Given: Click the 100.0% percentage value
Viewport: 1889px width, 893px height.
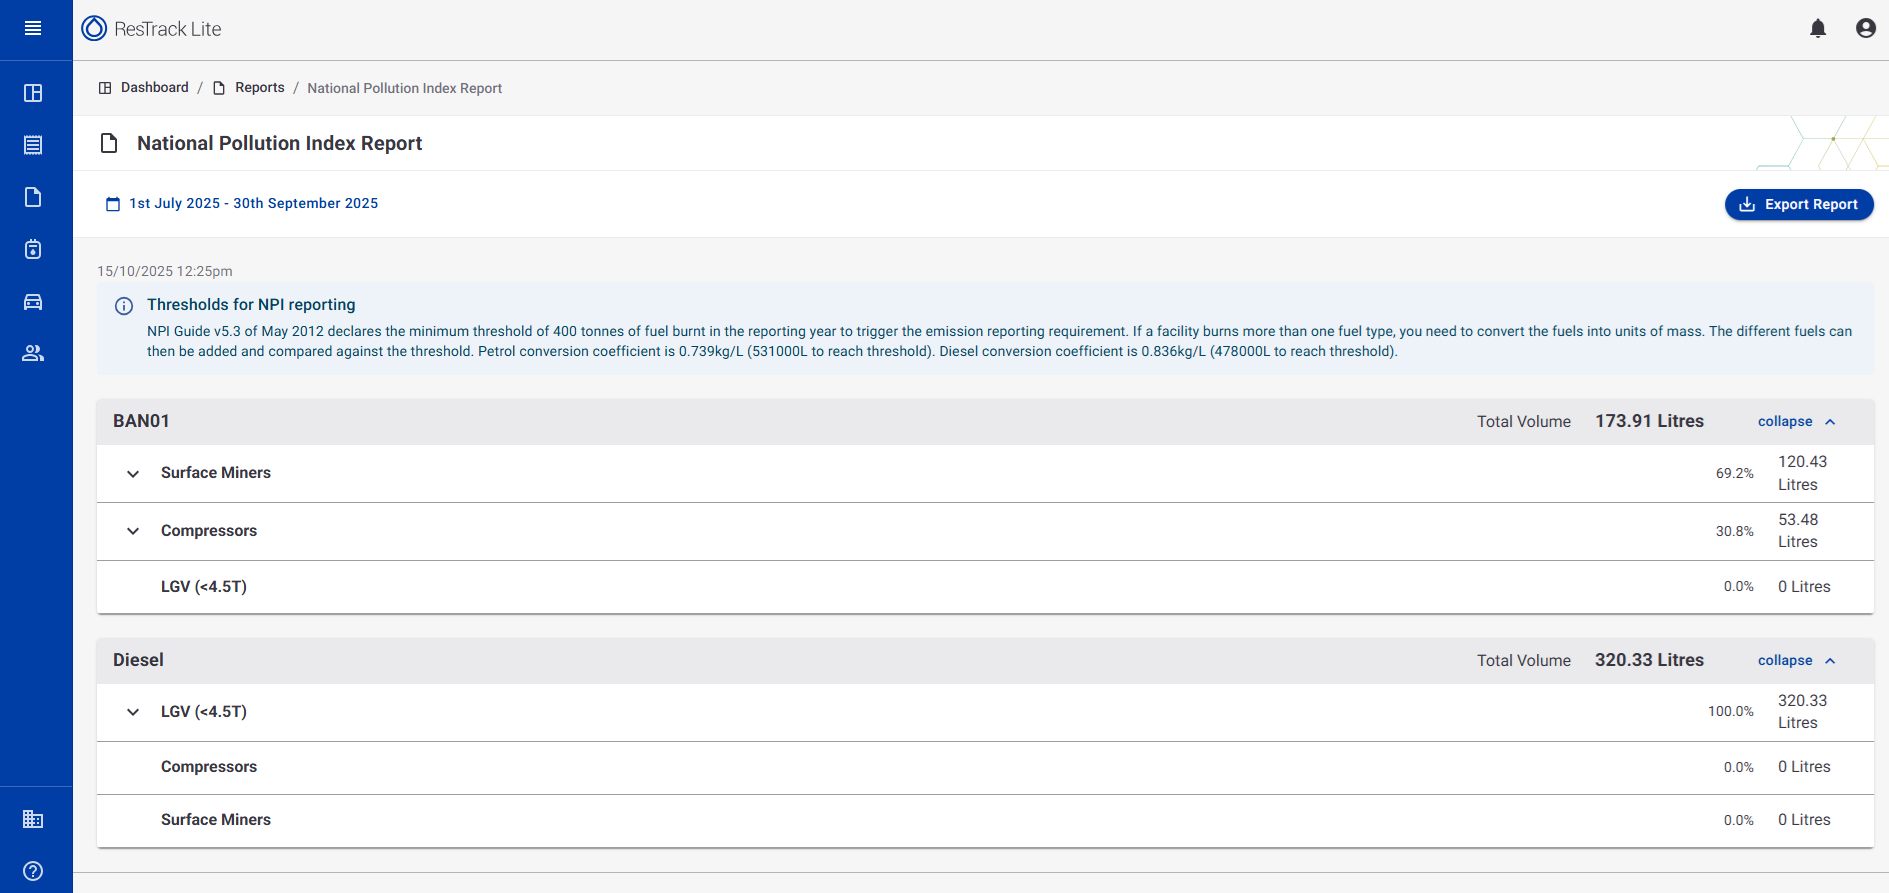Looking at the screenshot, I should pos(1731,712).
